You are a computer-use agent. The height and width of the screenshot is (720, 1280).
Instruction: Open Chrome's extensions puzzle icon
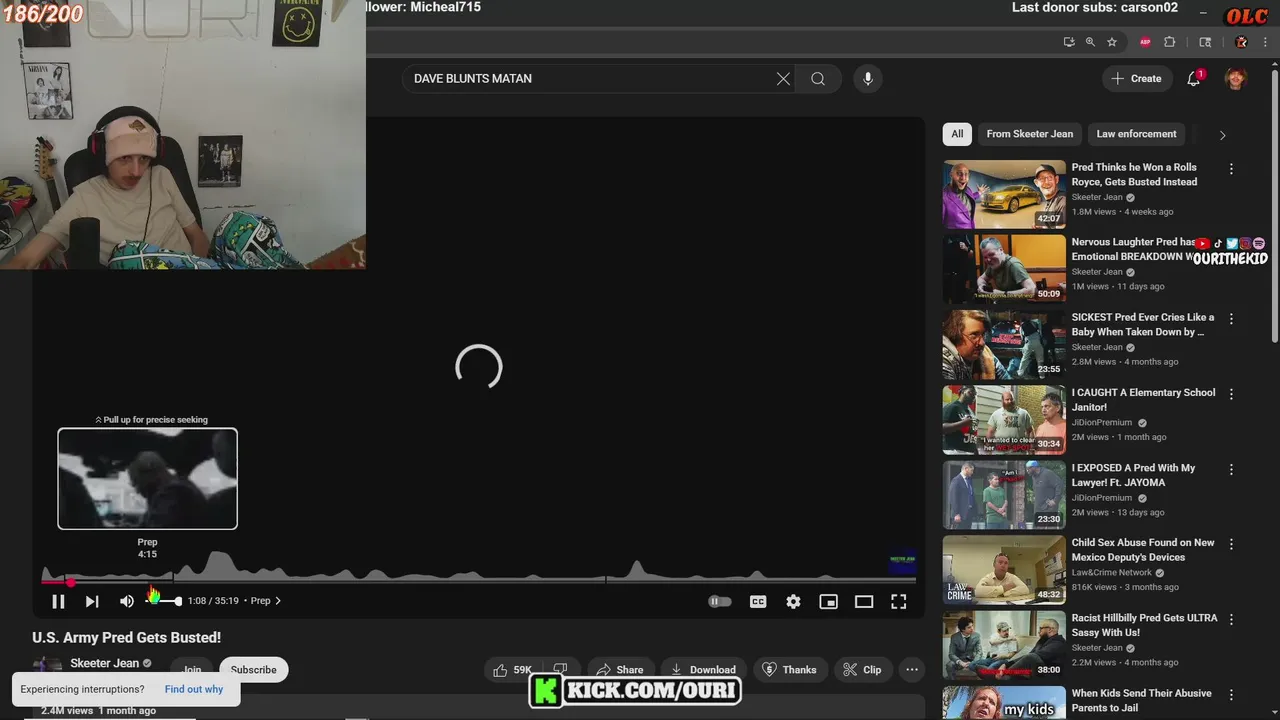[1170, 42]
